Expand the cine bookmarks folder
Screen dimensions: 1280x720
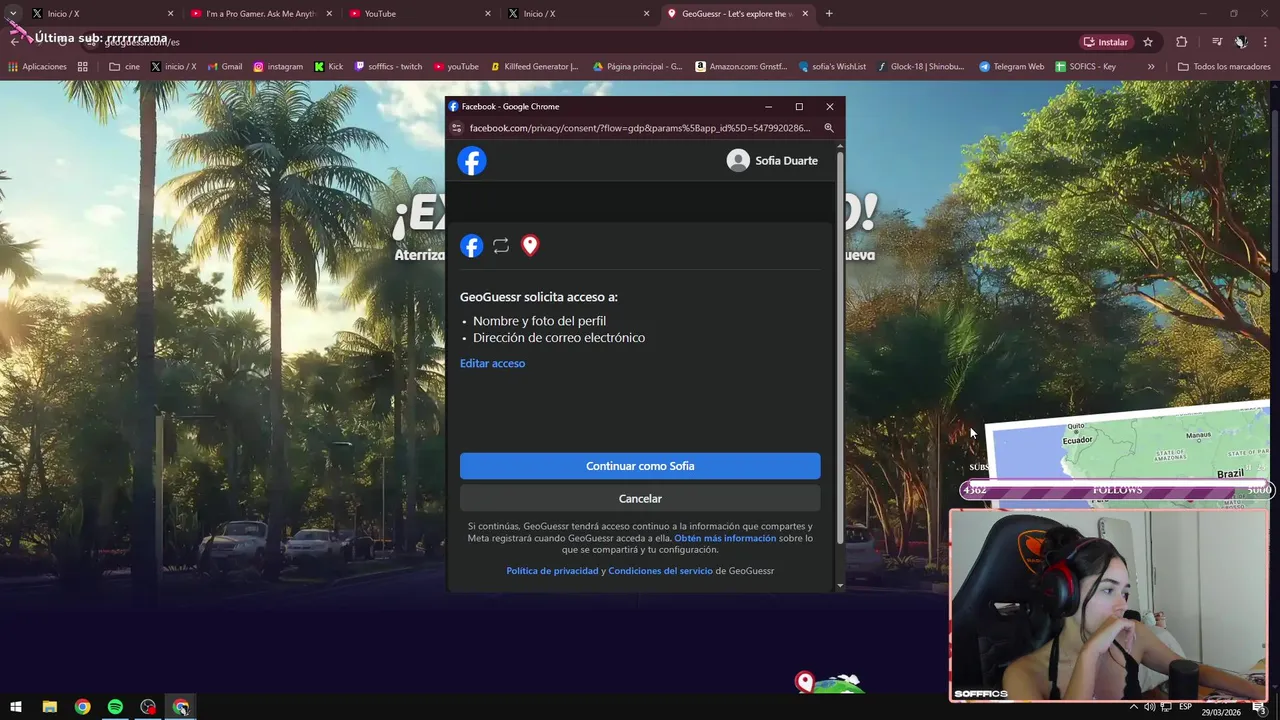point(124,67)
